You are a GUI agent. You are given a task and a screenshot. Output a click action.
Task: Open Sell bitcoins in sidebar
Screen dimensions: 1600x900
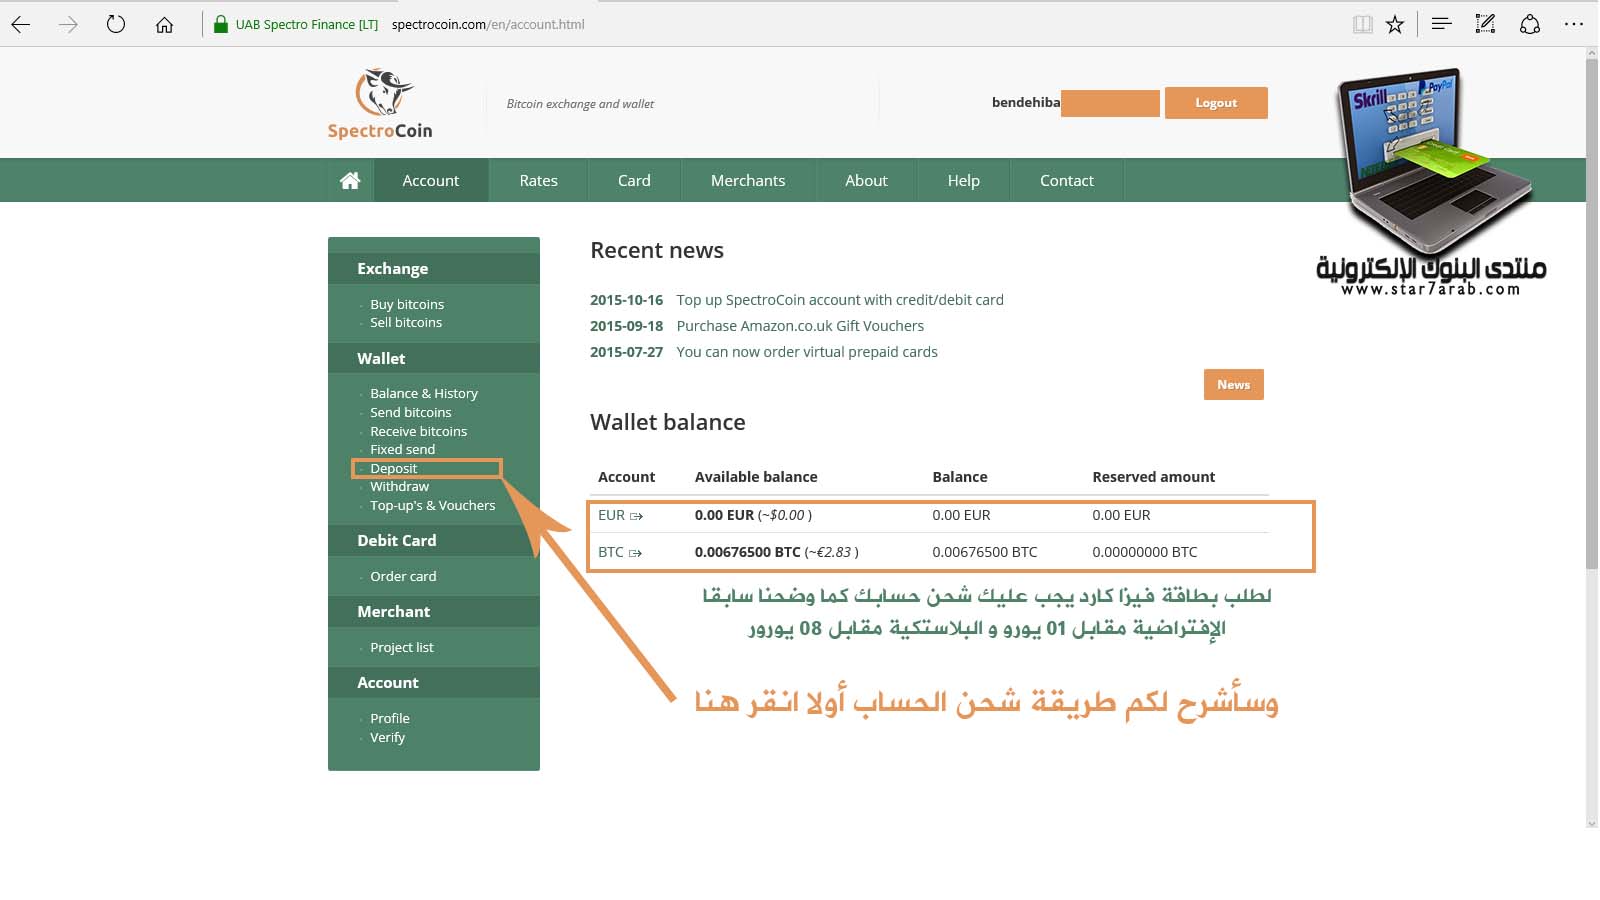(406, 322)
